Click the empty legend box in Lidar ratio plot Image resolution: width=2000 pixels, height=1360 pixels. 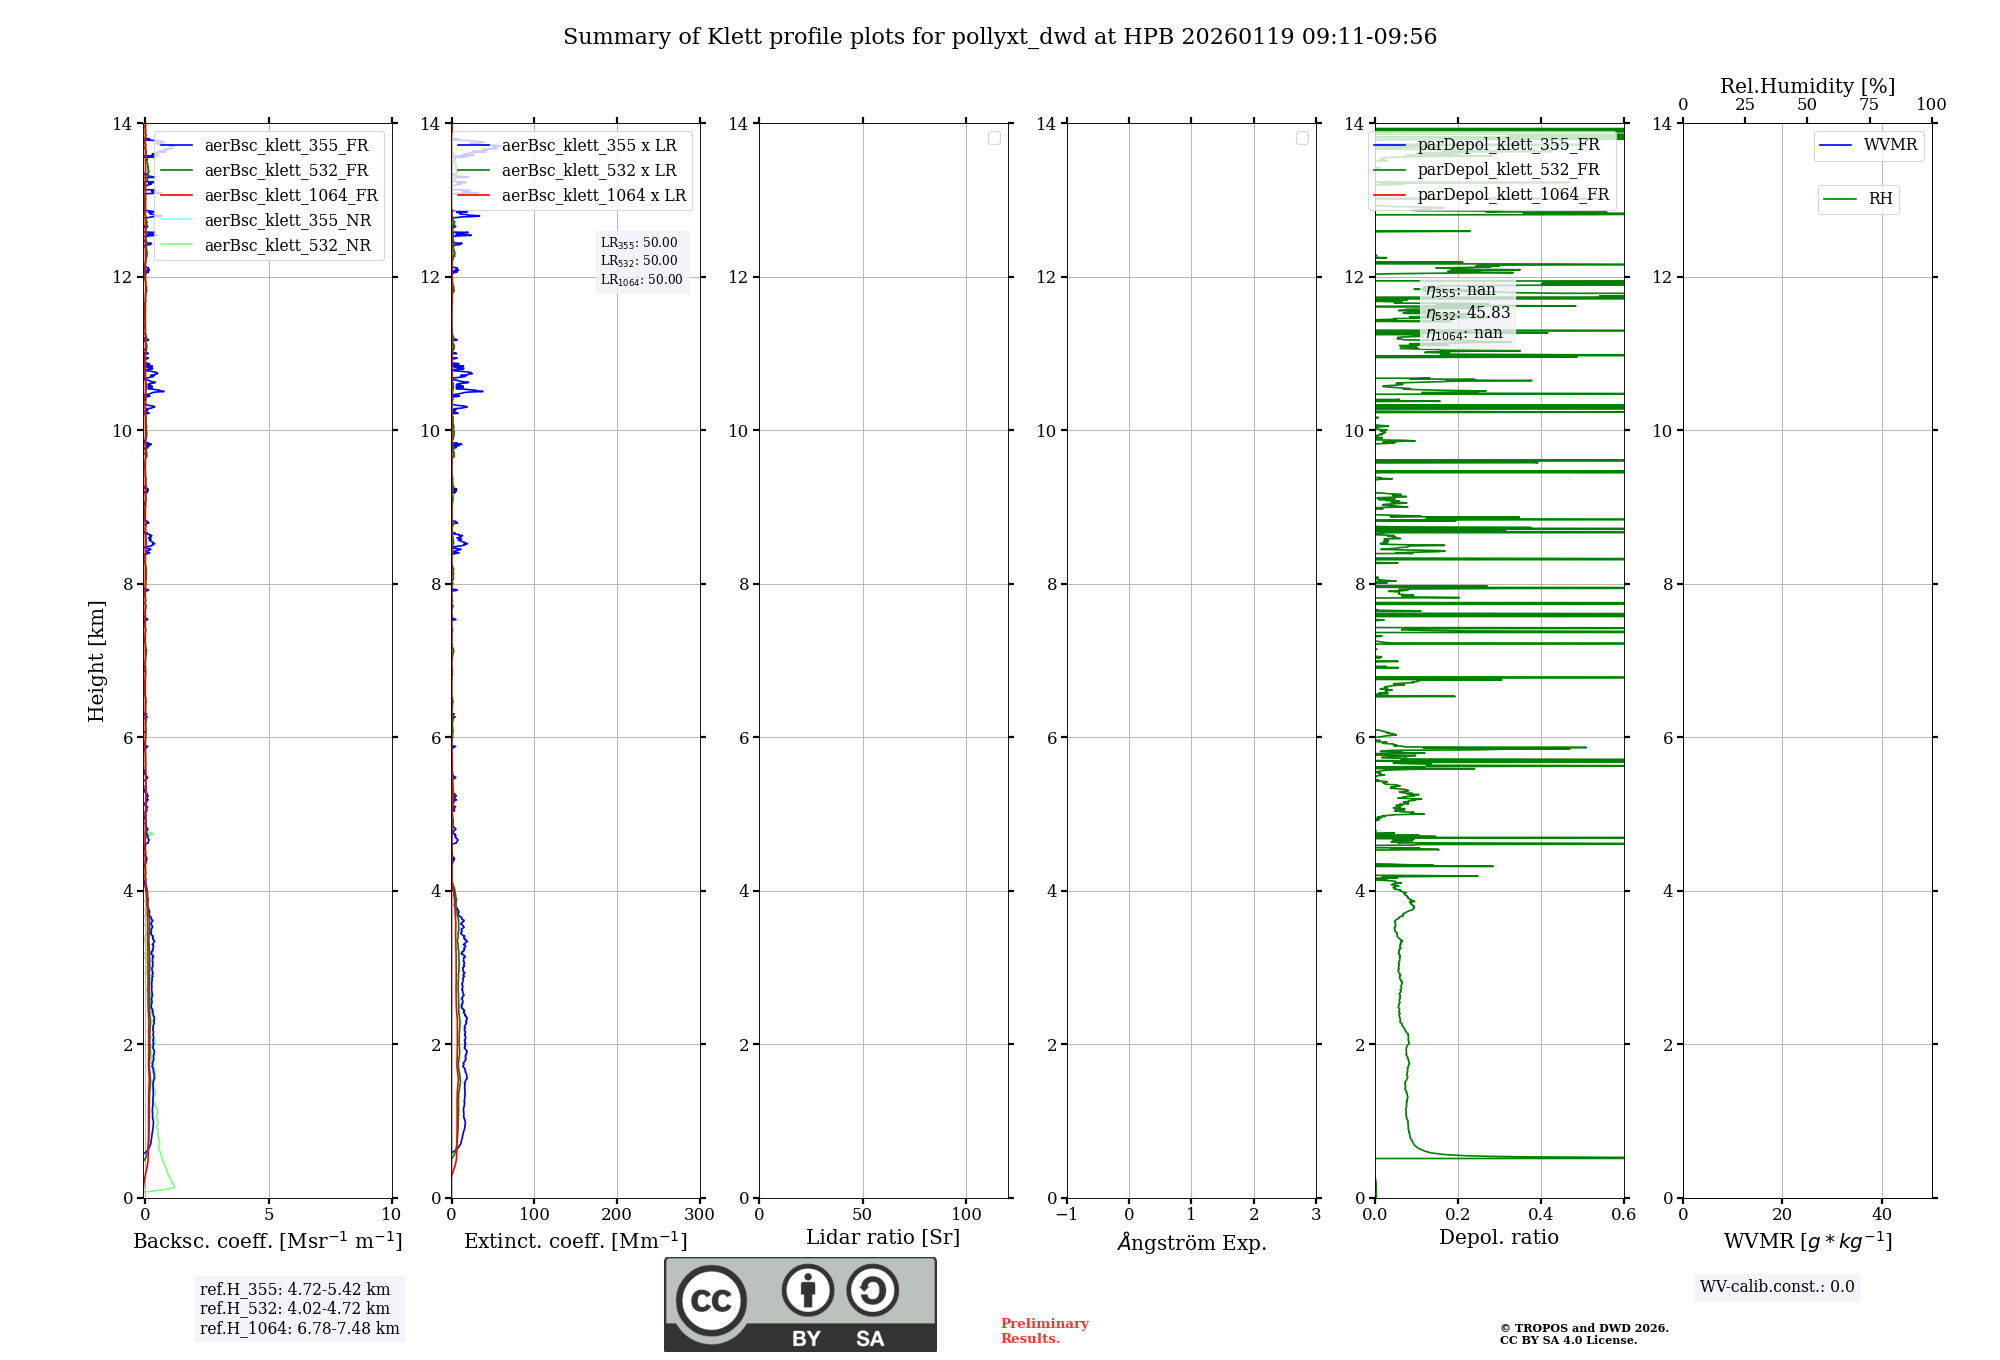click(994, 138)
